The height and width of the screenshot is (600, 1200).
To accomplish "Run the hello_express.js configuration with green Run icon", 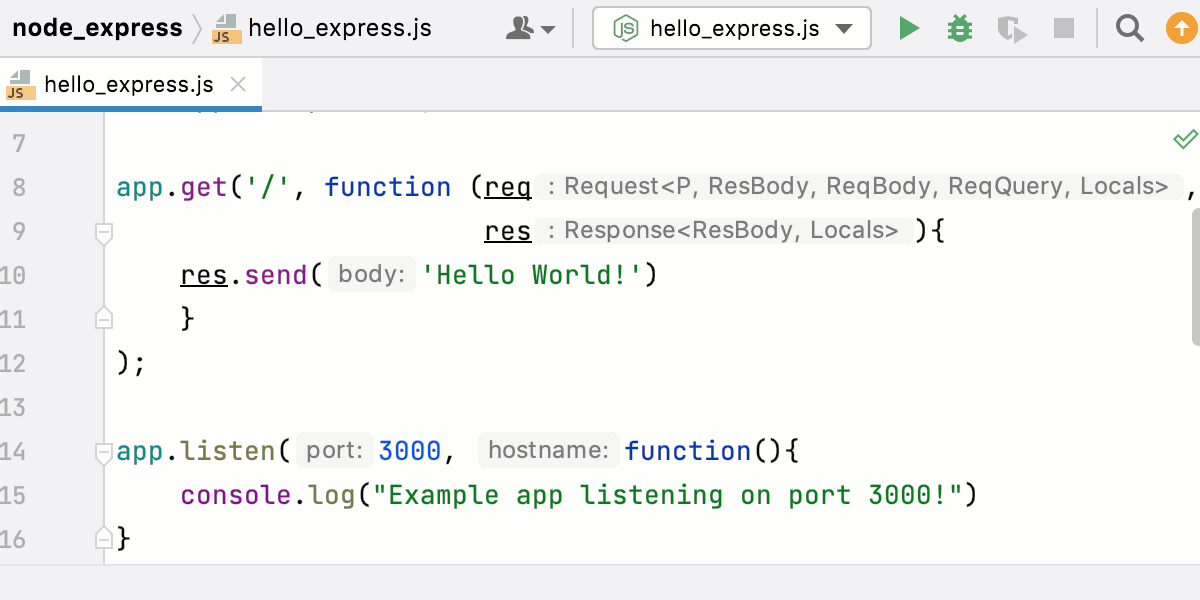I will [x=909, y=28].
